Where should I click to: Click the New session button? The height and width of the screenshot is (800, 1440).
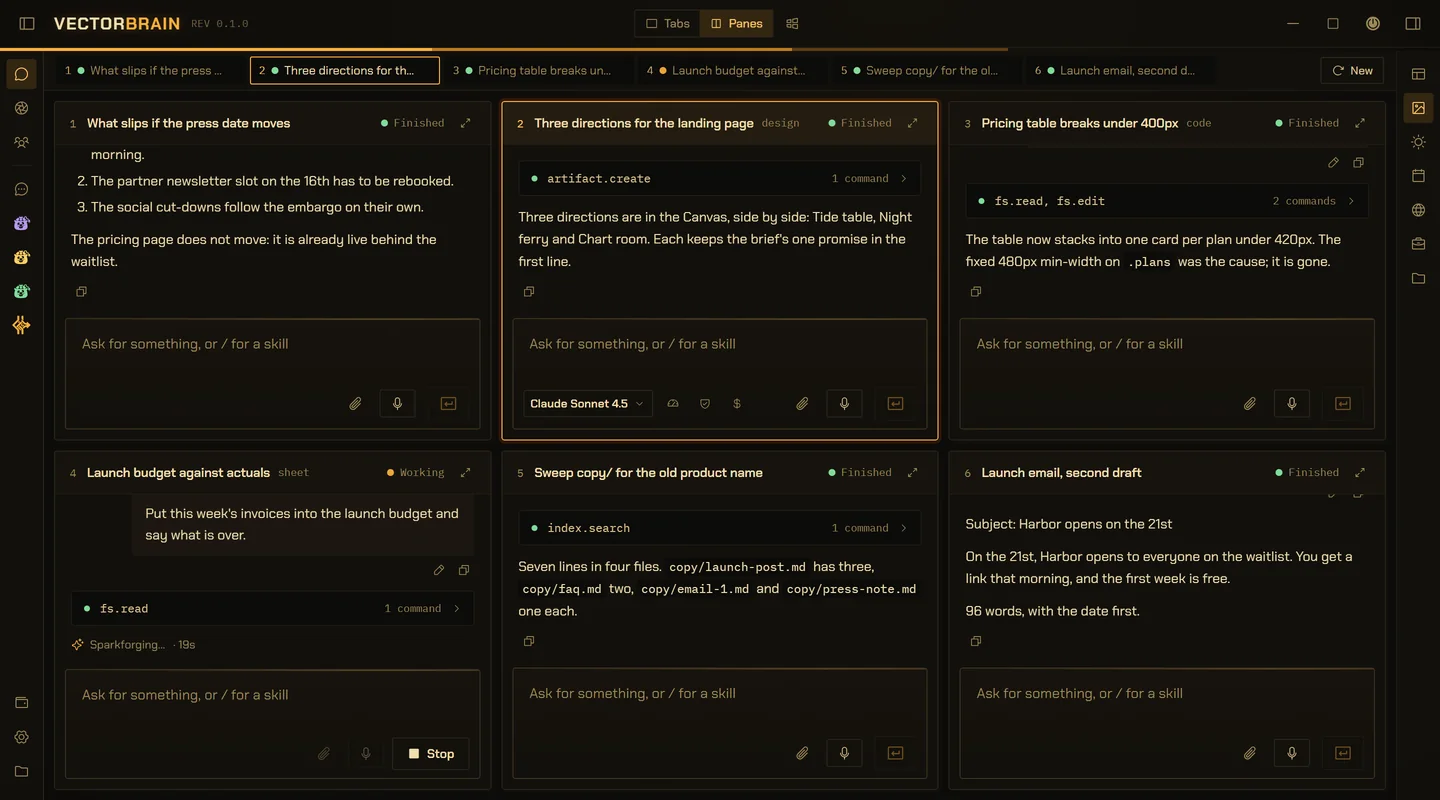tap(1352, 71)
